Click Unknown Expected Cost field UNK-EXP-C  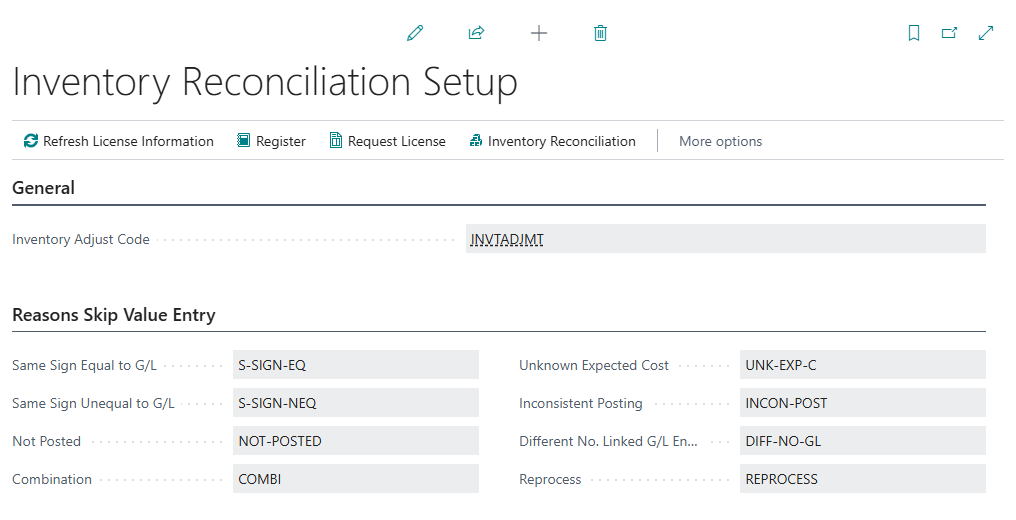tap(862, 365)
